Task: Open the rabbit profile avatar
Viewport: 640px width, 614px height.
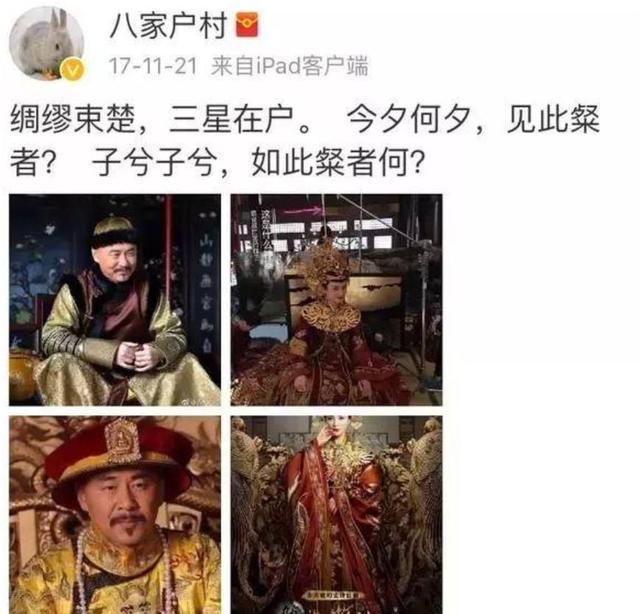Action: click(x=47, y=44)
